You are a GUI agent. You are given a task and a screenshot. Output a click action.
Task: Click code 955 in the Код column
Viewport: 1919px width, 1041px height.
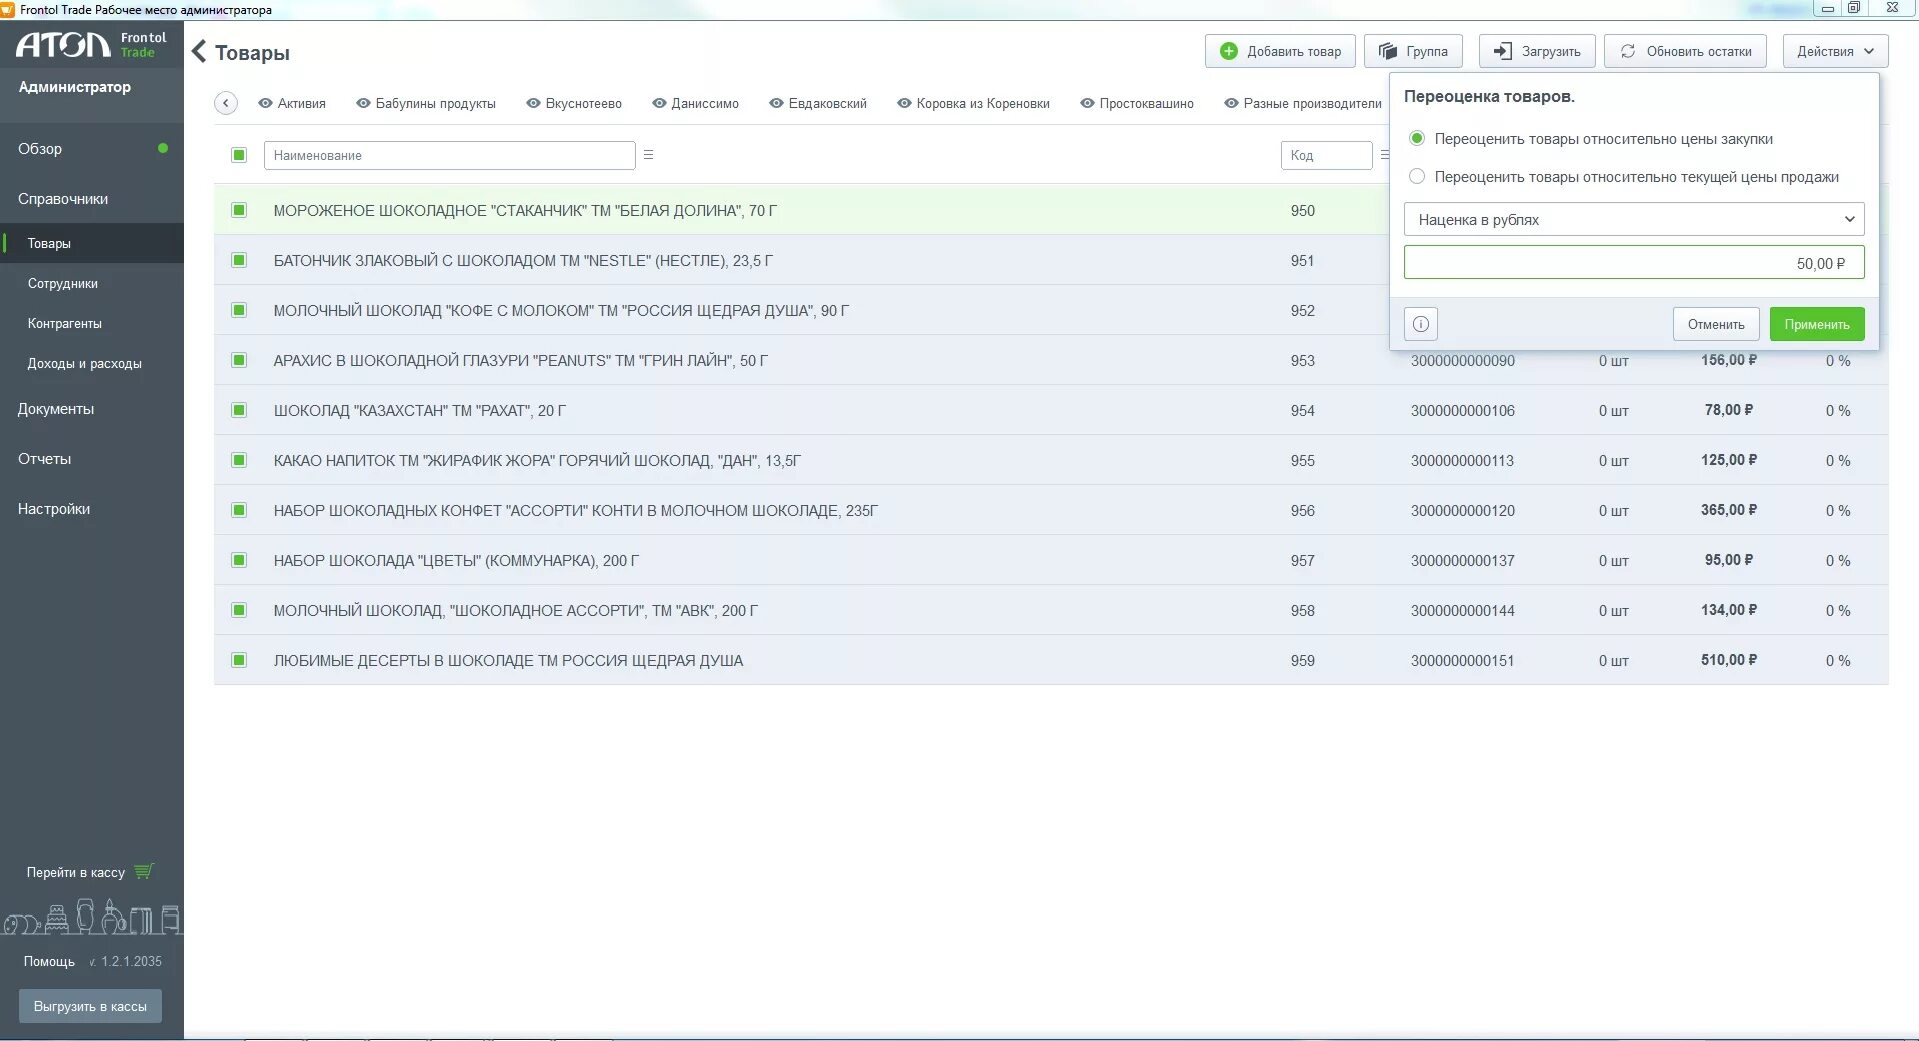click(1302, 460)
